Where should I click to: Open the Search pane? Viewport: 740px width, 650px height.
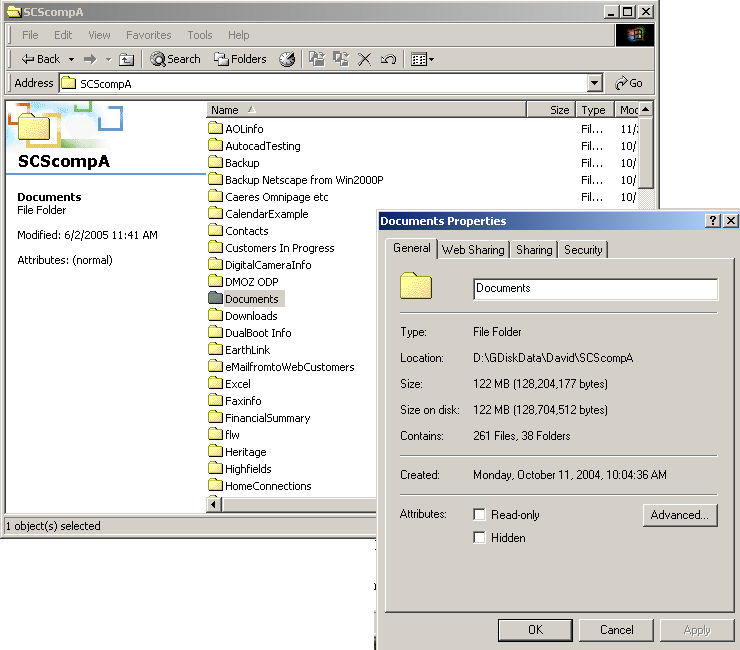point(175,59)
